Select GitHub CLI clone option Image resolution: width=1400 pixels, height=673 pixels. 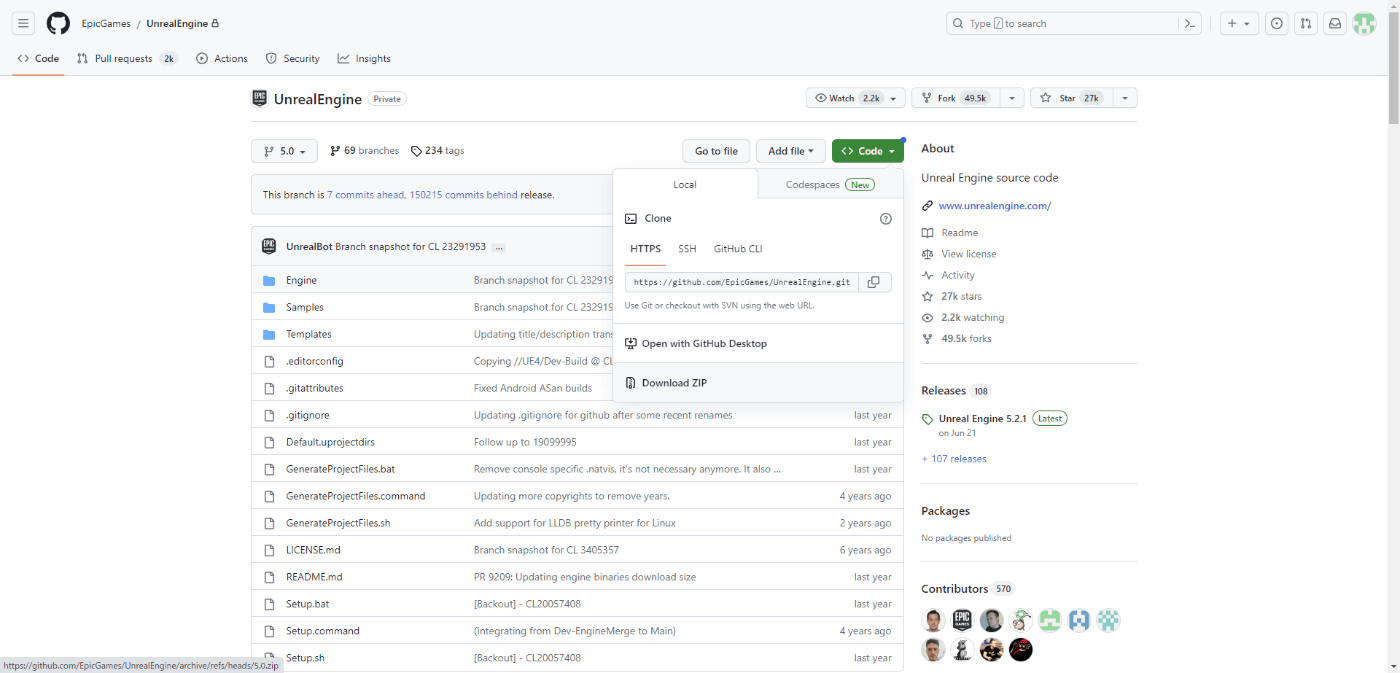pyautogui.click(x=738, y=249)
